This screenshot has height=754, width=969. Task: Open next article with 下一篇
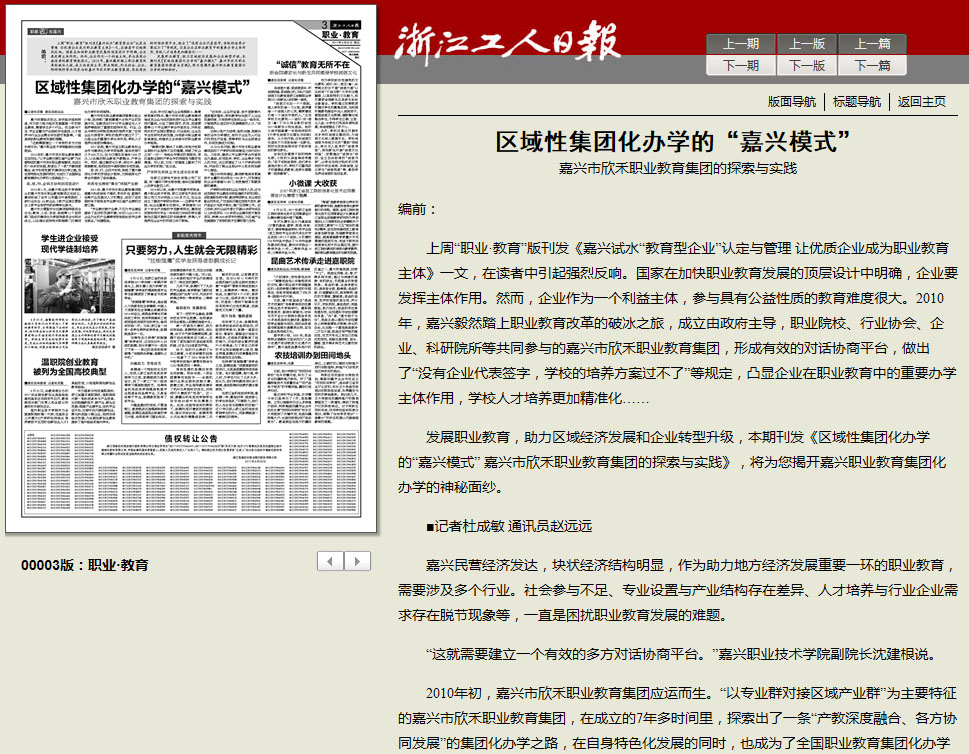click(872, 65)
